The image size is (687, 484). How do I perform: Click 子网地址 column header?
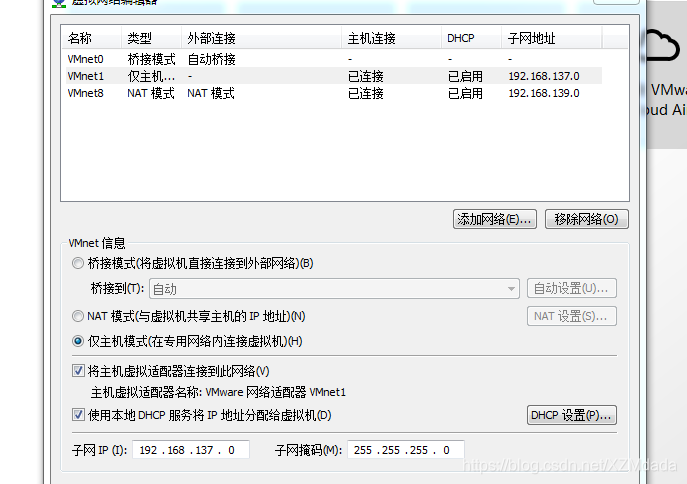coord(551,38)
